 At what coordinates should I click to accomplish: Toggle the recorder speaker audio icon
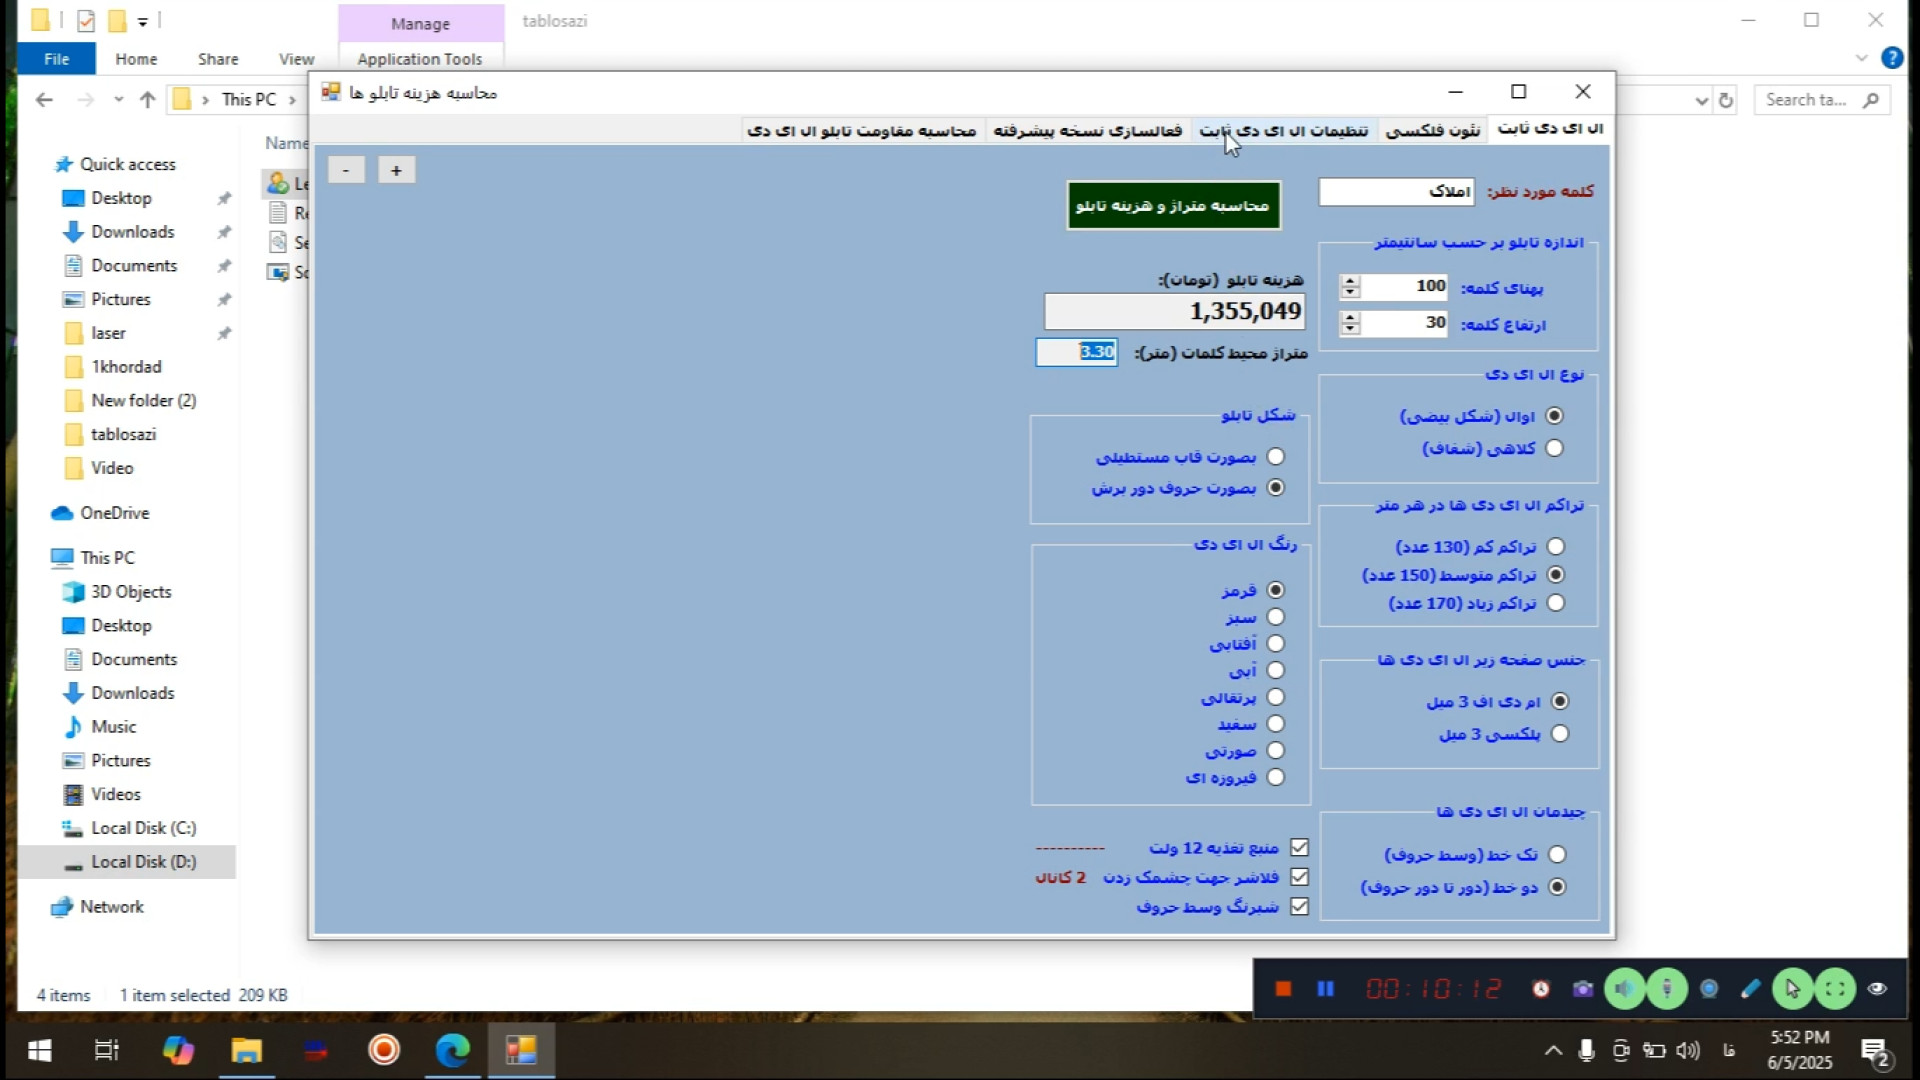(x=1625, y=989)
